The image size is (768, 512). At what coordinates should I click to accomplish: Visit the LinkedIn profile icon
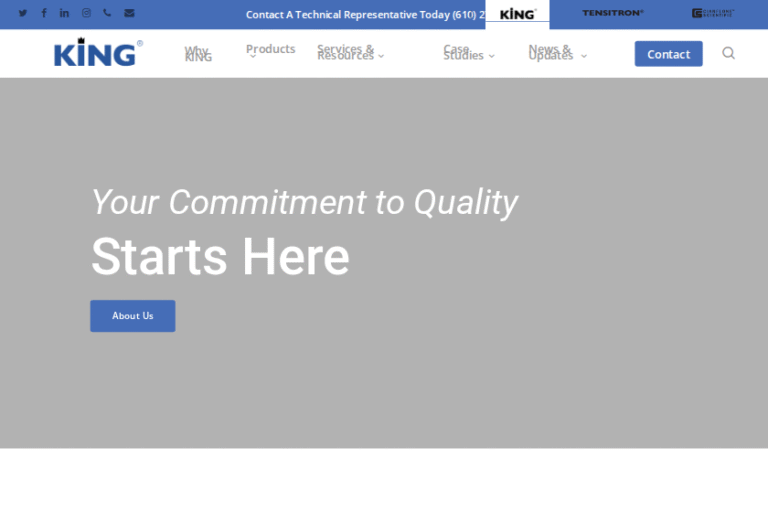pyautogui.click(x=65, y=13)
